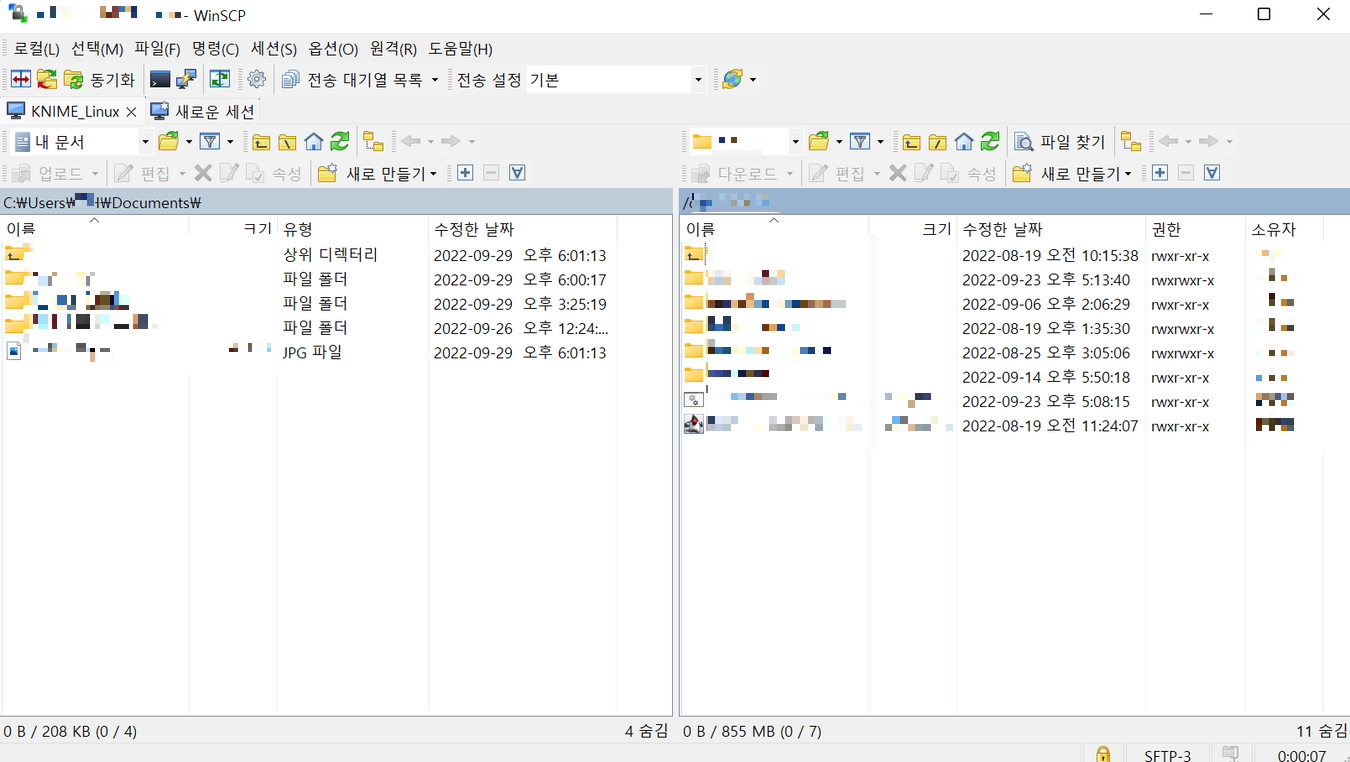This screenshot has height=762, width=1350.
Task: Open the 세션(S) menu
Action: click(274, 49)
